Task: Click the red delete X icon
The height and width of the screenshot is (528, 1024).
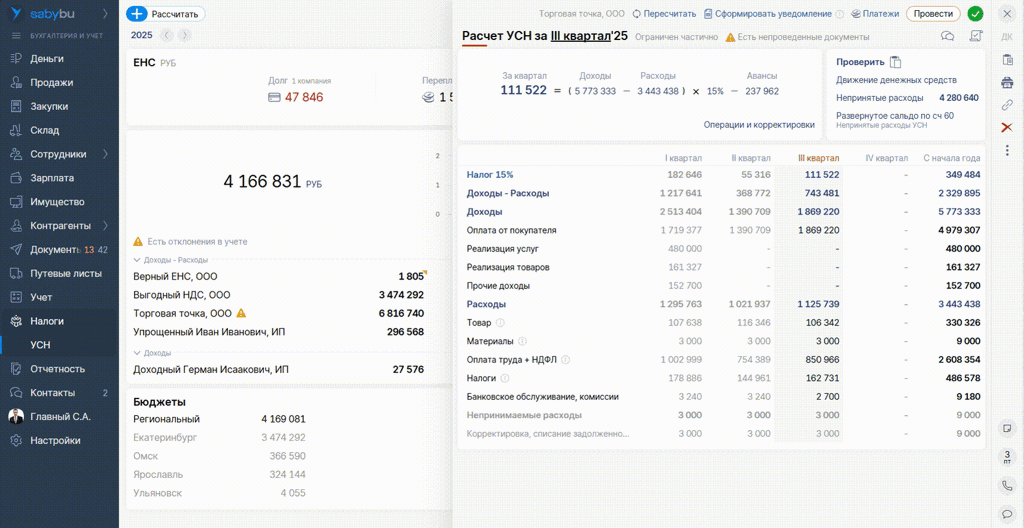Action: point(1007,127)
